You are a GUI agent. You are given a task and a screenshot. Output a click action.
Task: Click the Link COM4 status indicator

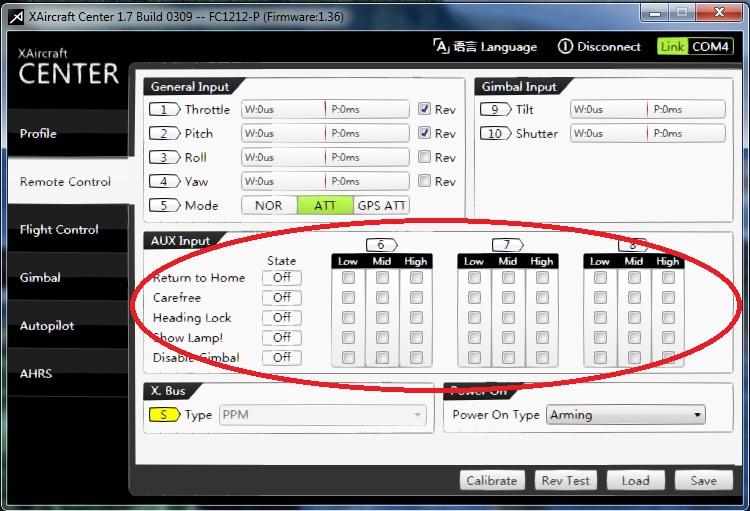[696, 46]
